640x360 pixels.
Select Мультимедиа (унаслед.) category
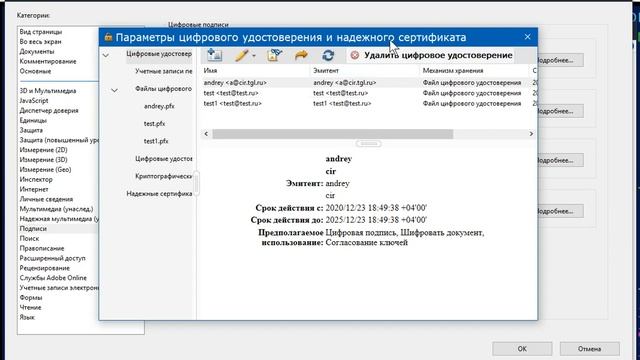coord(56,209)
